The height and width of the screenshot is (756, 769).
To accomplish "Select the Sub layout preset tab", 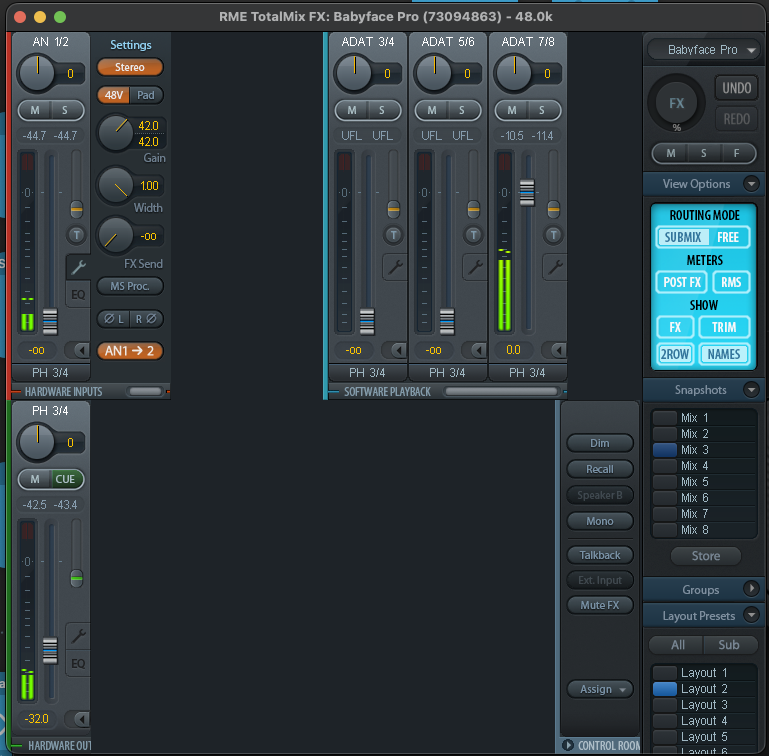I will pyautogui.click(x=729, y=645).
